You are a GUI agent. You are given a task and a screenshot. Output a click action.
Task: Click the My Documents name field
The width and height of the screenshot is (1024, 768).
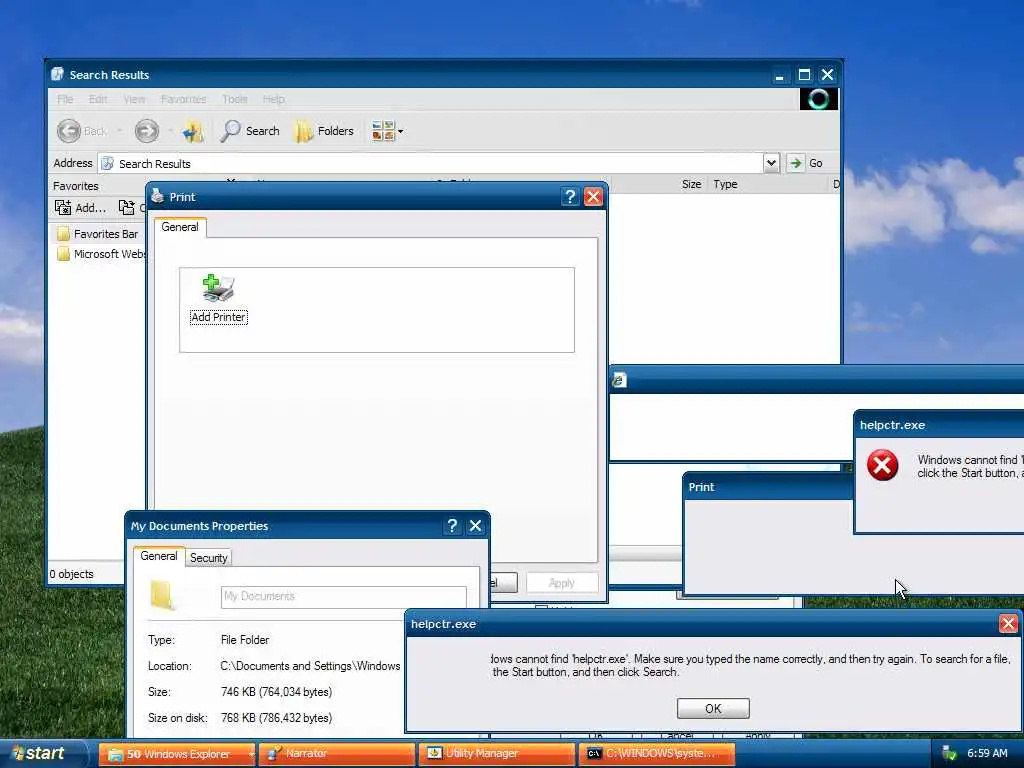[344, 596]
